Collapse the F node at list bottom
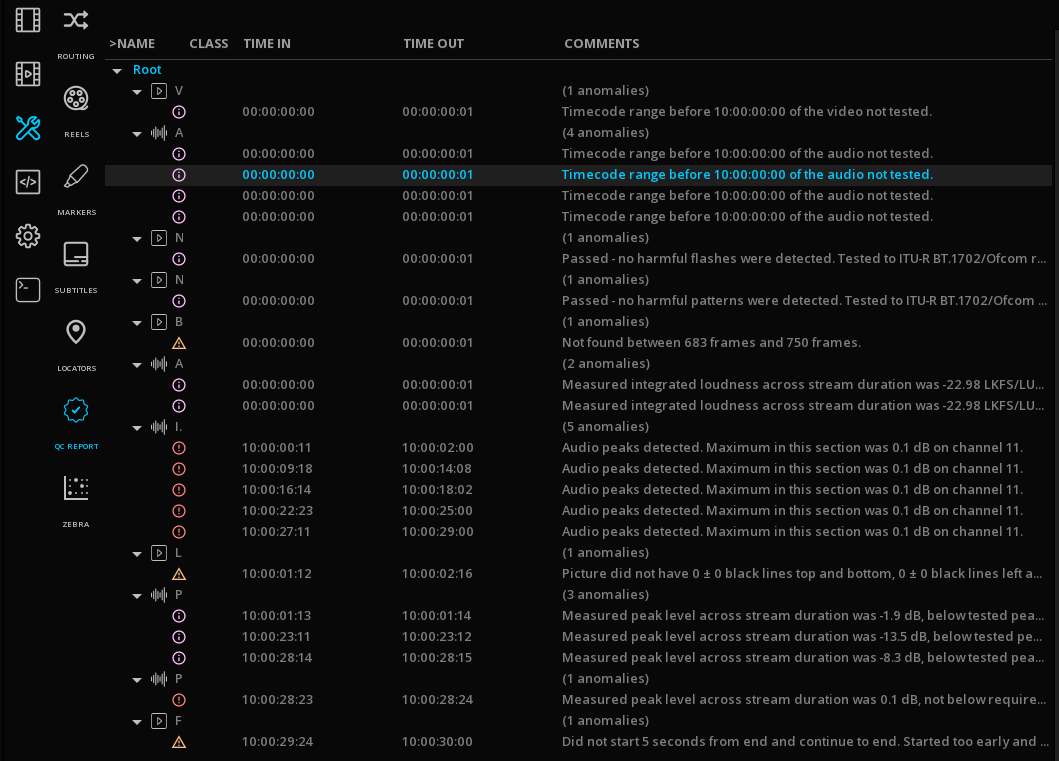 [x=138, y=722]
